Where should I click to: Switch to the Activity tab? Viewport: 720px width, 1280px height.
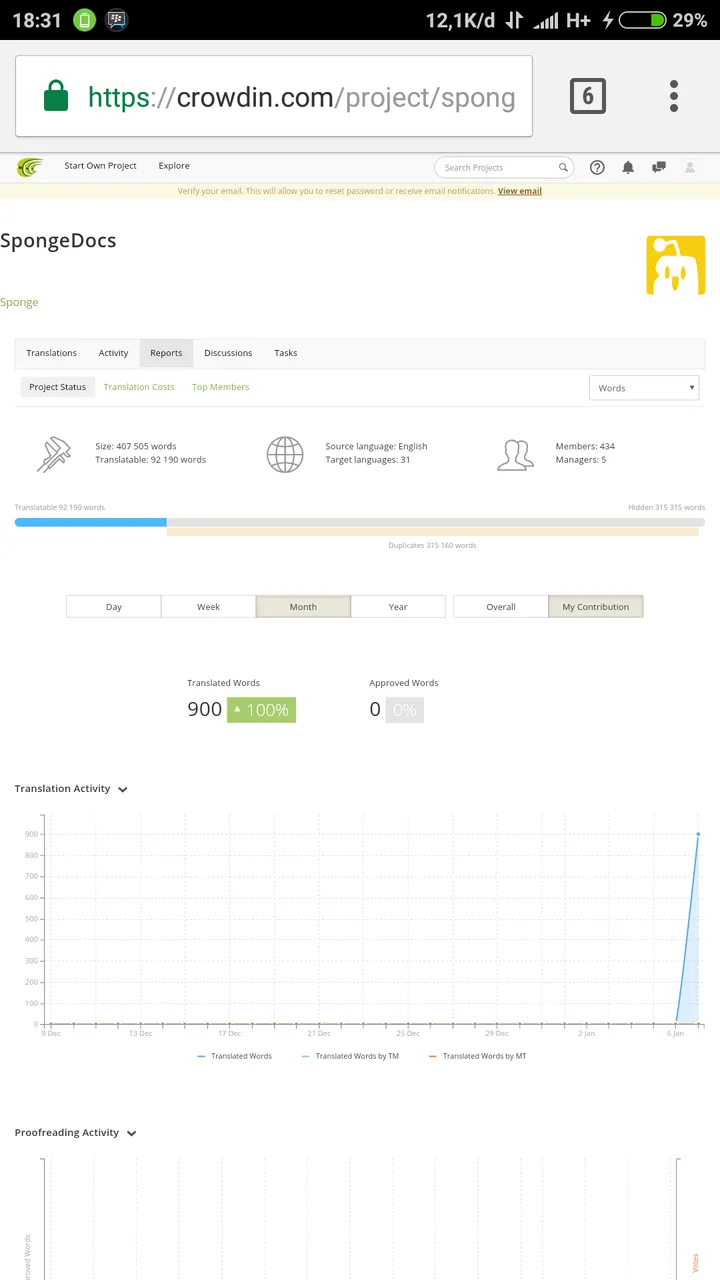113,353
